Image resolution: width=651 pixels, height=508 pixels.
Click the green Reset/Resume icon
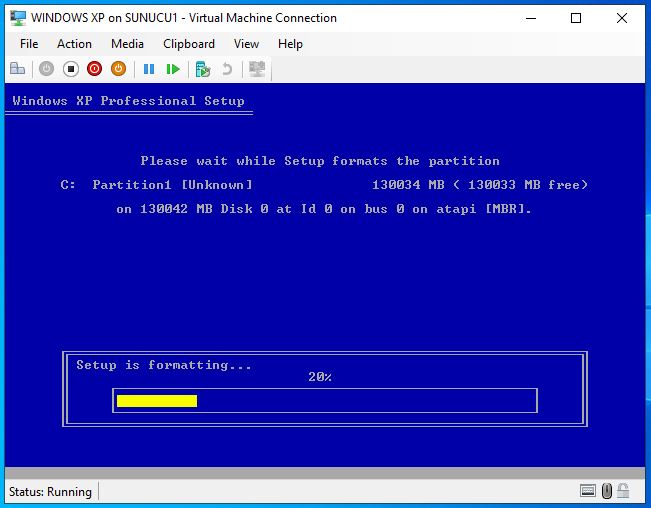pyautogui.click(x=173, y=68)
